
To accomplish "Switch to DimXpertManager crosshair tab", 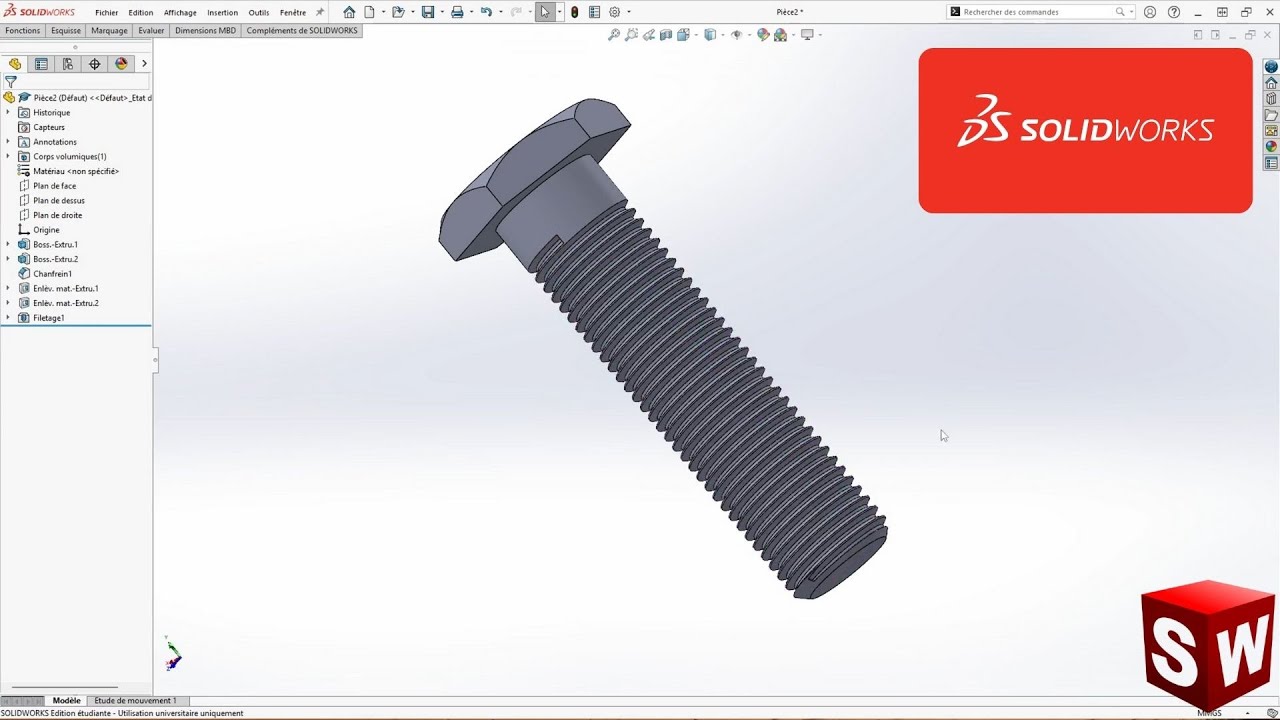I will (x=95, y=64).
